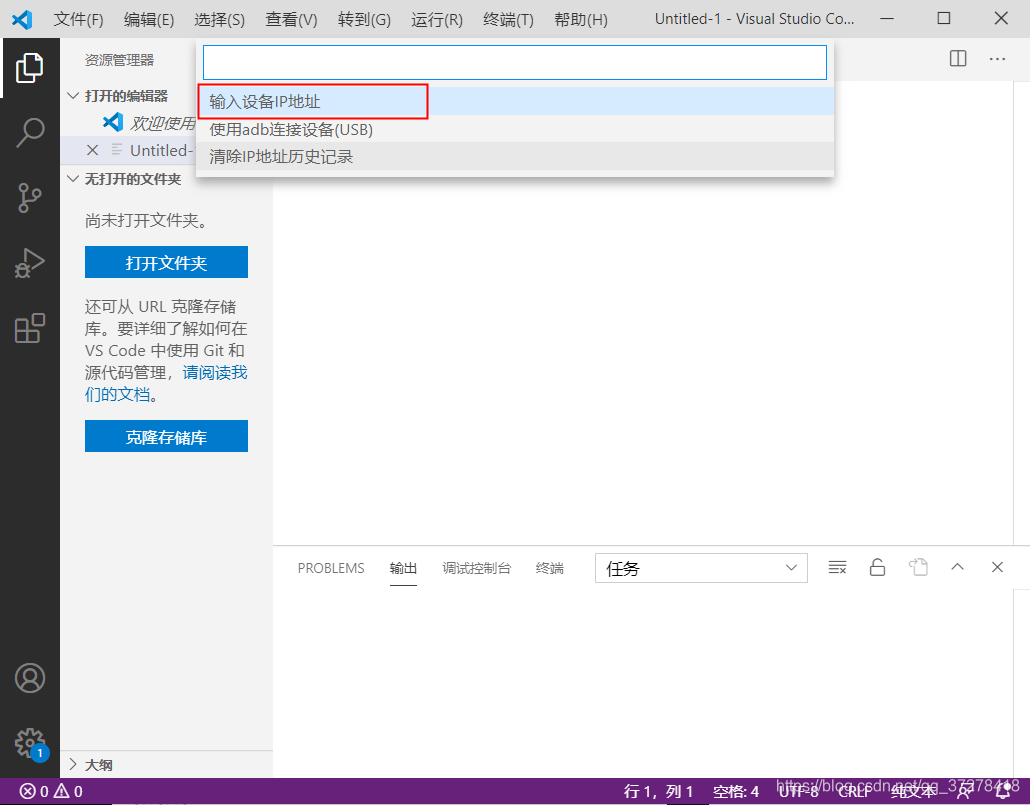Screen dimensions: 1030x805
Task: Change encoding via UTF-8 status item
Action: [x=799, y=791]
